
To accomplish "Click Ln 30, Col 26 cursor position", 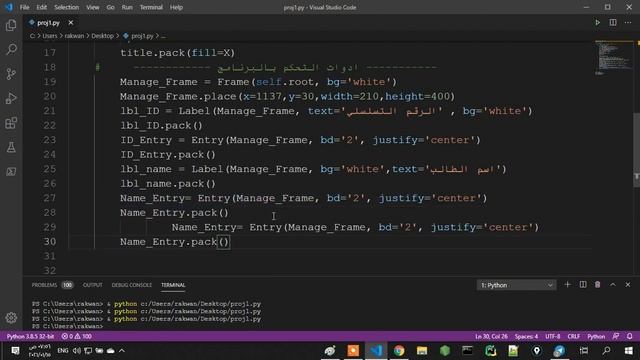I will [x=491, y=336].
